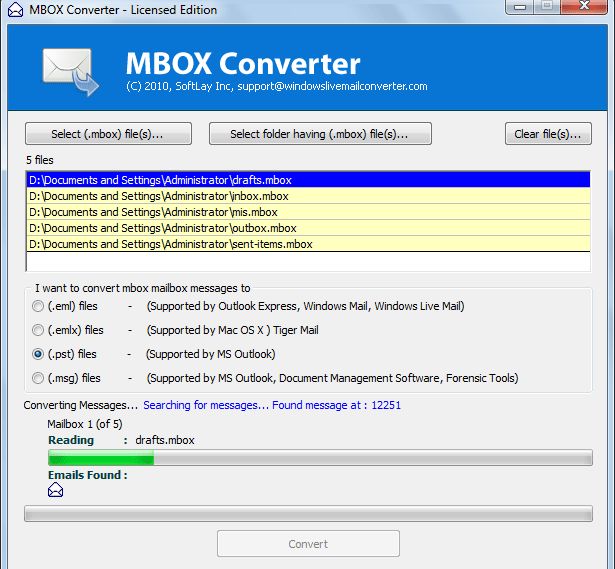615x569 pixels.
Task: Minimize the MBOX Converter window
Action: click(520, 6)
